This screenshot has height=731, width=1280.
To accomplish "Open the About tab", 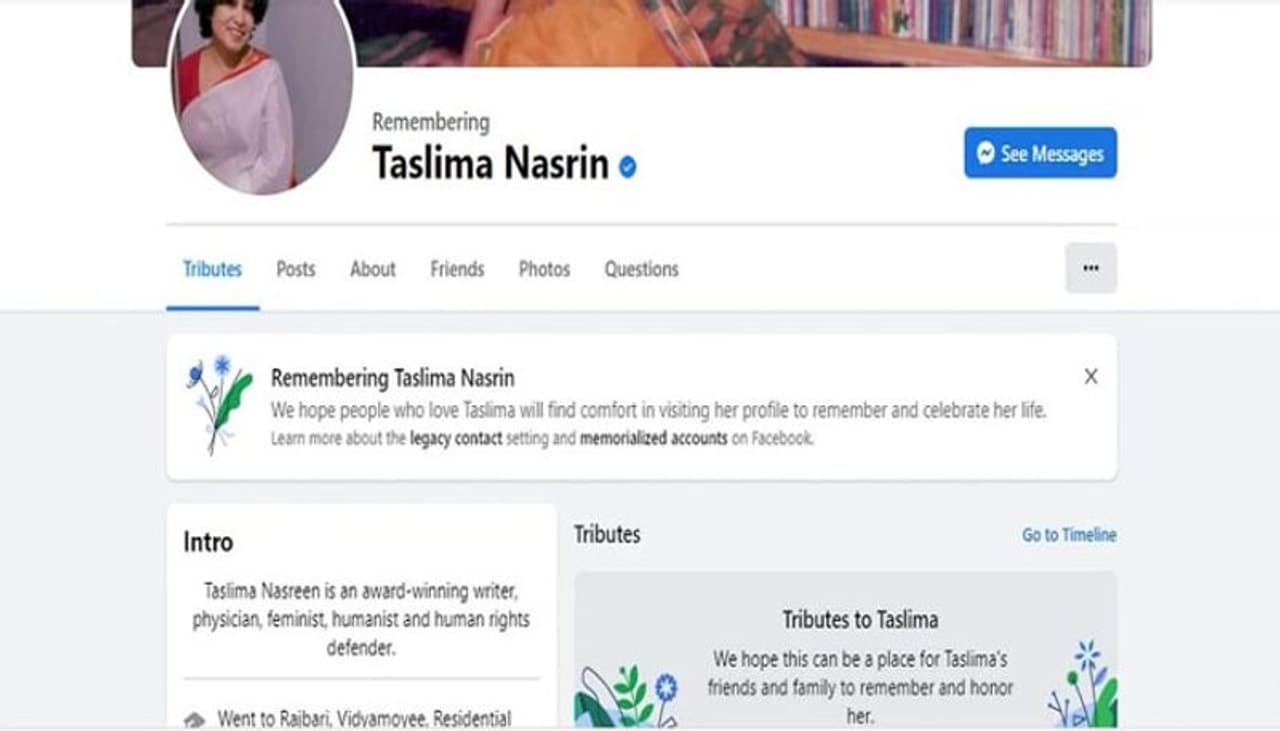I will [373, 269].
